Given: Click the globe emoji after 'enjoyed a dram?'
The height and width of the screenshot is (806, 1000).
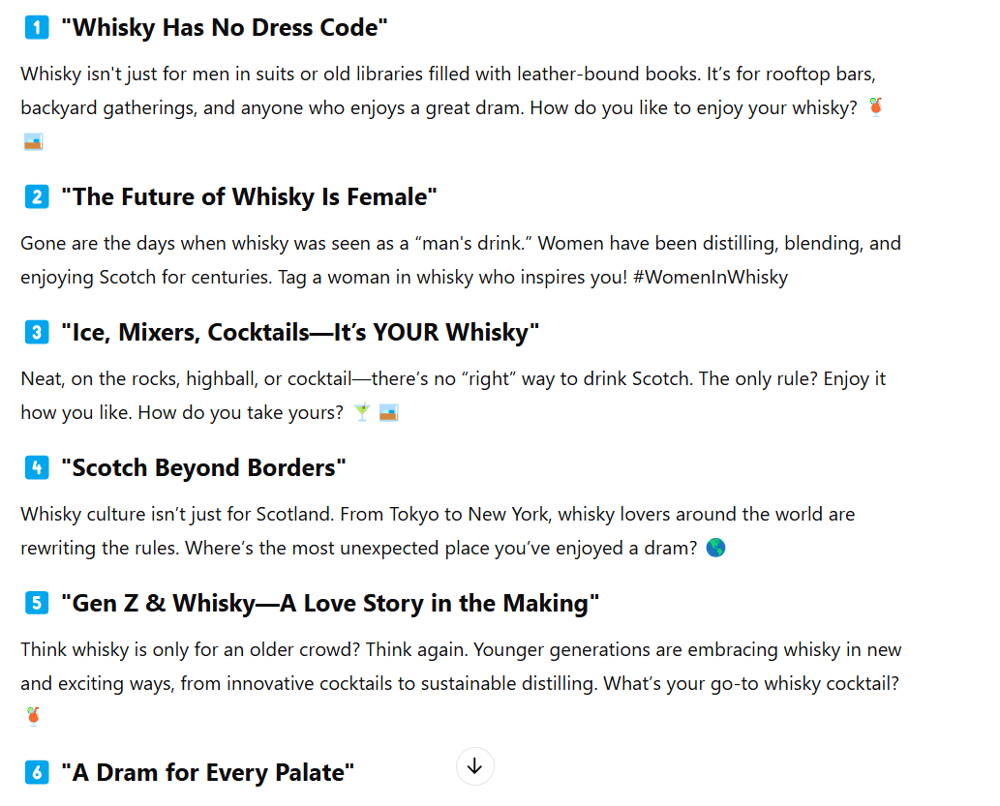Looking at the screenshot, I should (716, 548).
